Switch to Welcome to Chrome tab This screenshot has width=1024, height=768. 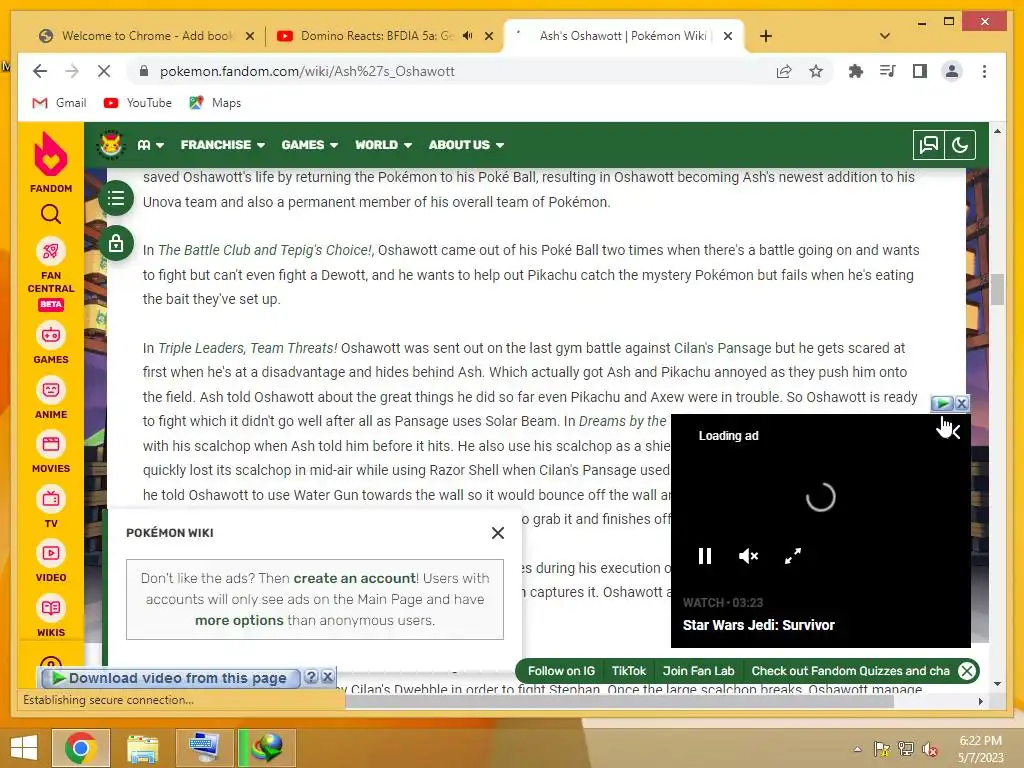(146, 36)
